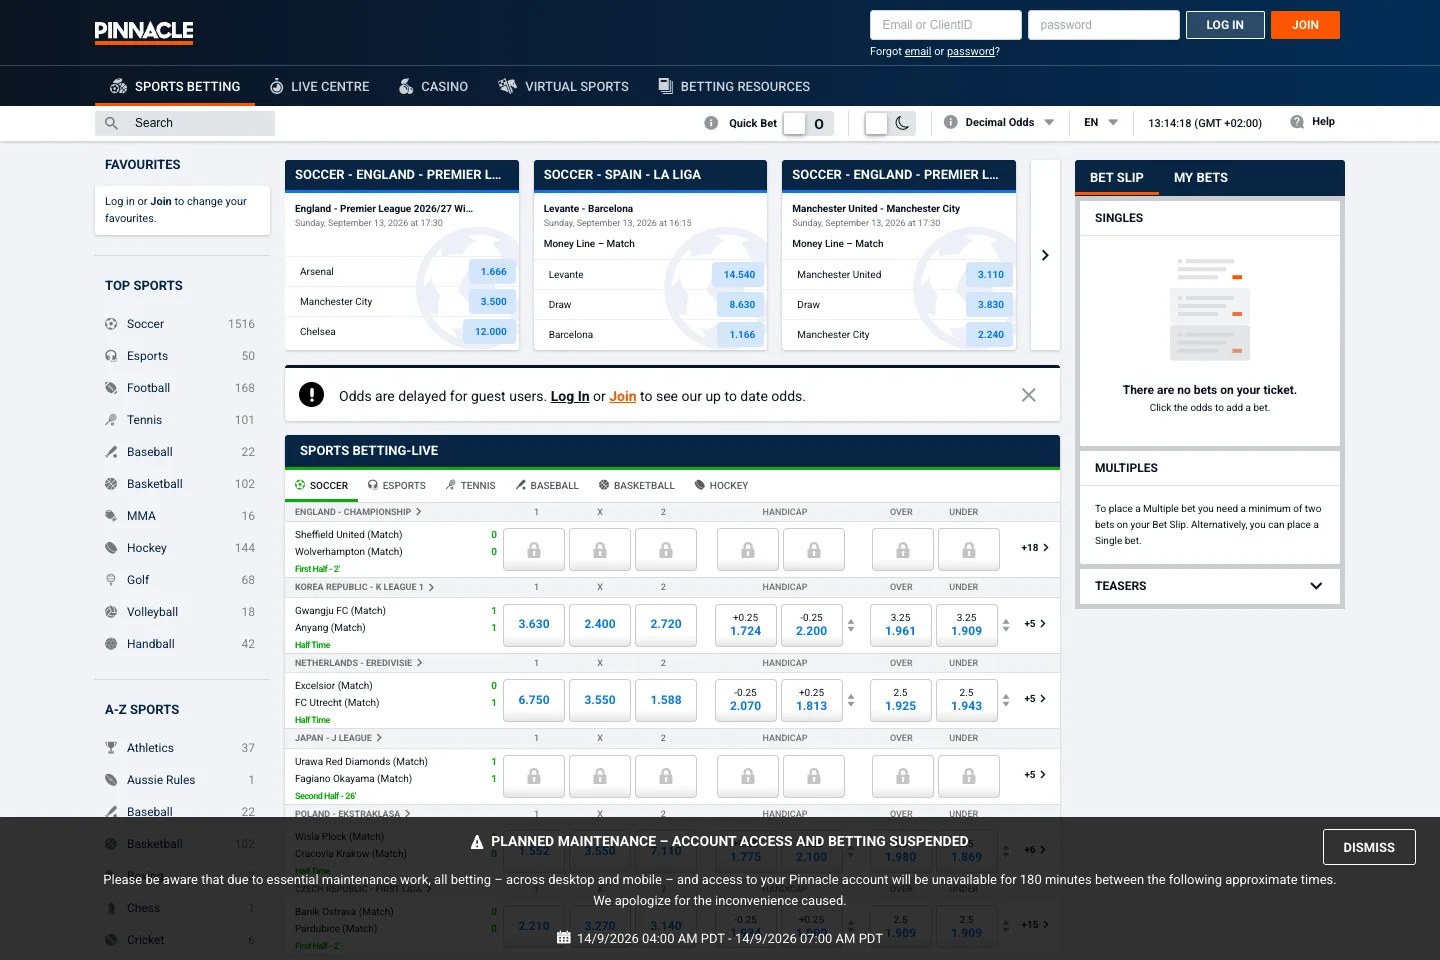
Task: Select FC Utrecht away odds 1.588
Action: click(x=666, y=700)
